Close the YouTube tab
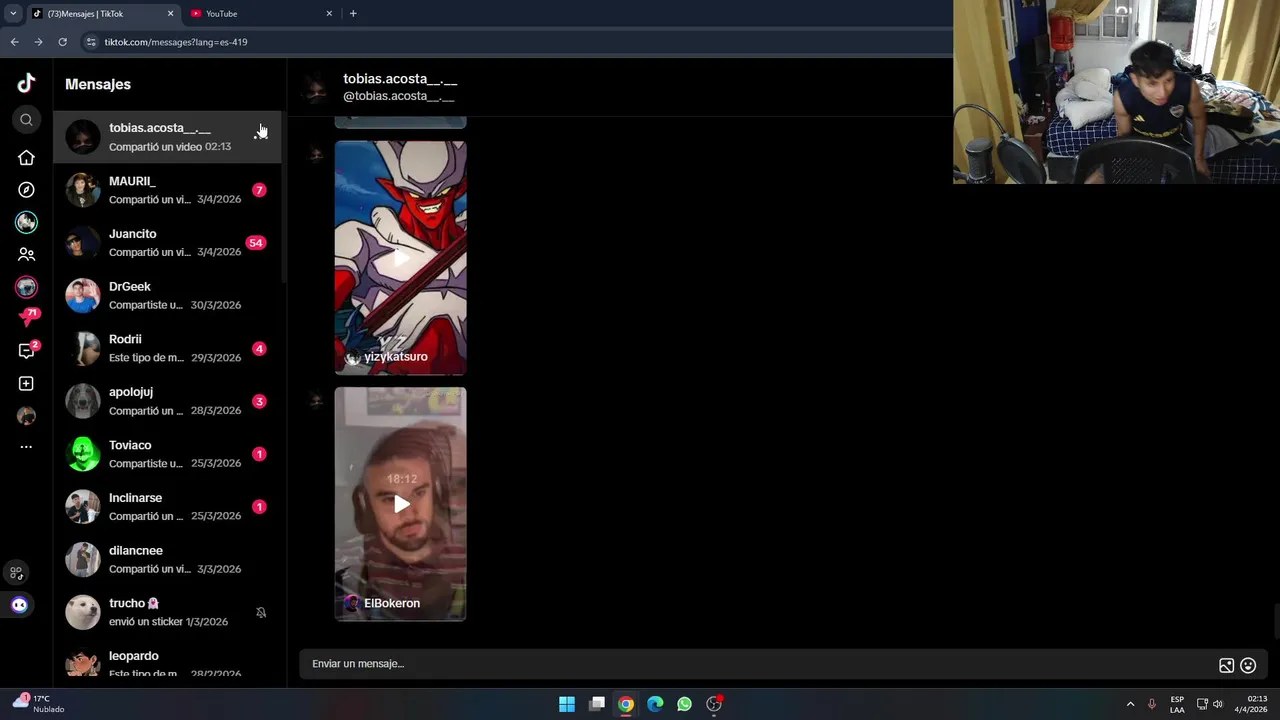The image size is (1280, 720). click(329, 13)
